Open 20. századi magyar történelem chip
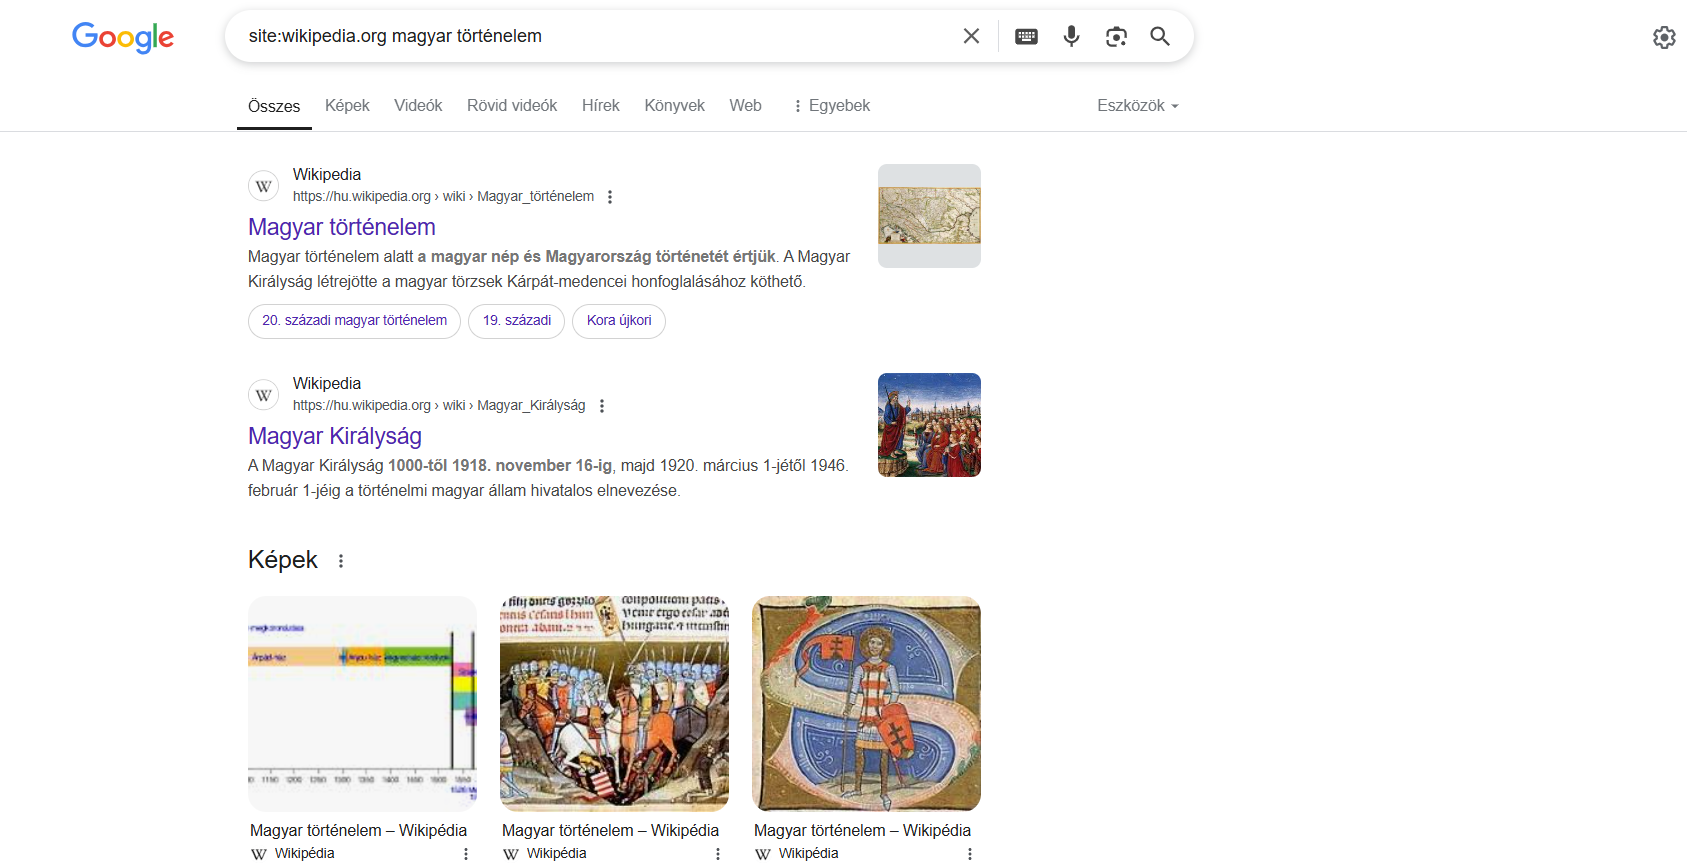 click(354, 321)
